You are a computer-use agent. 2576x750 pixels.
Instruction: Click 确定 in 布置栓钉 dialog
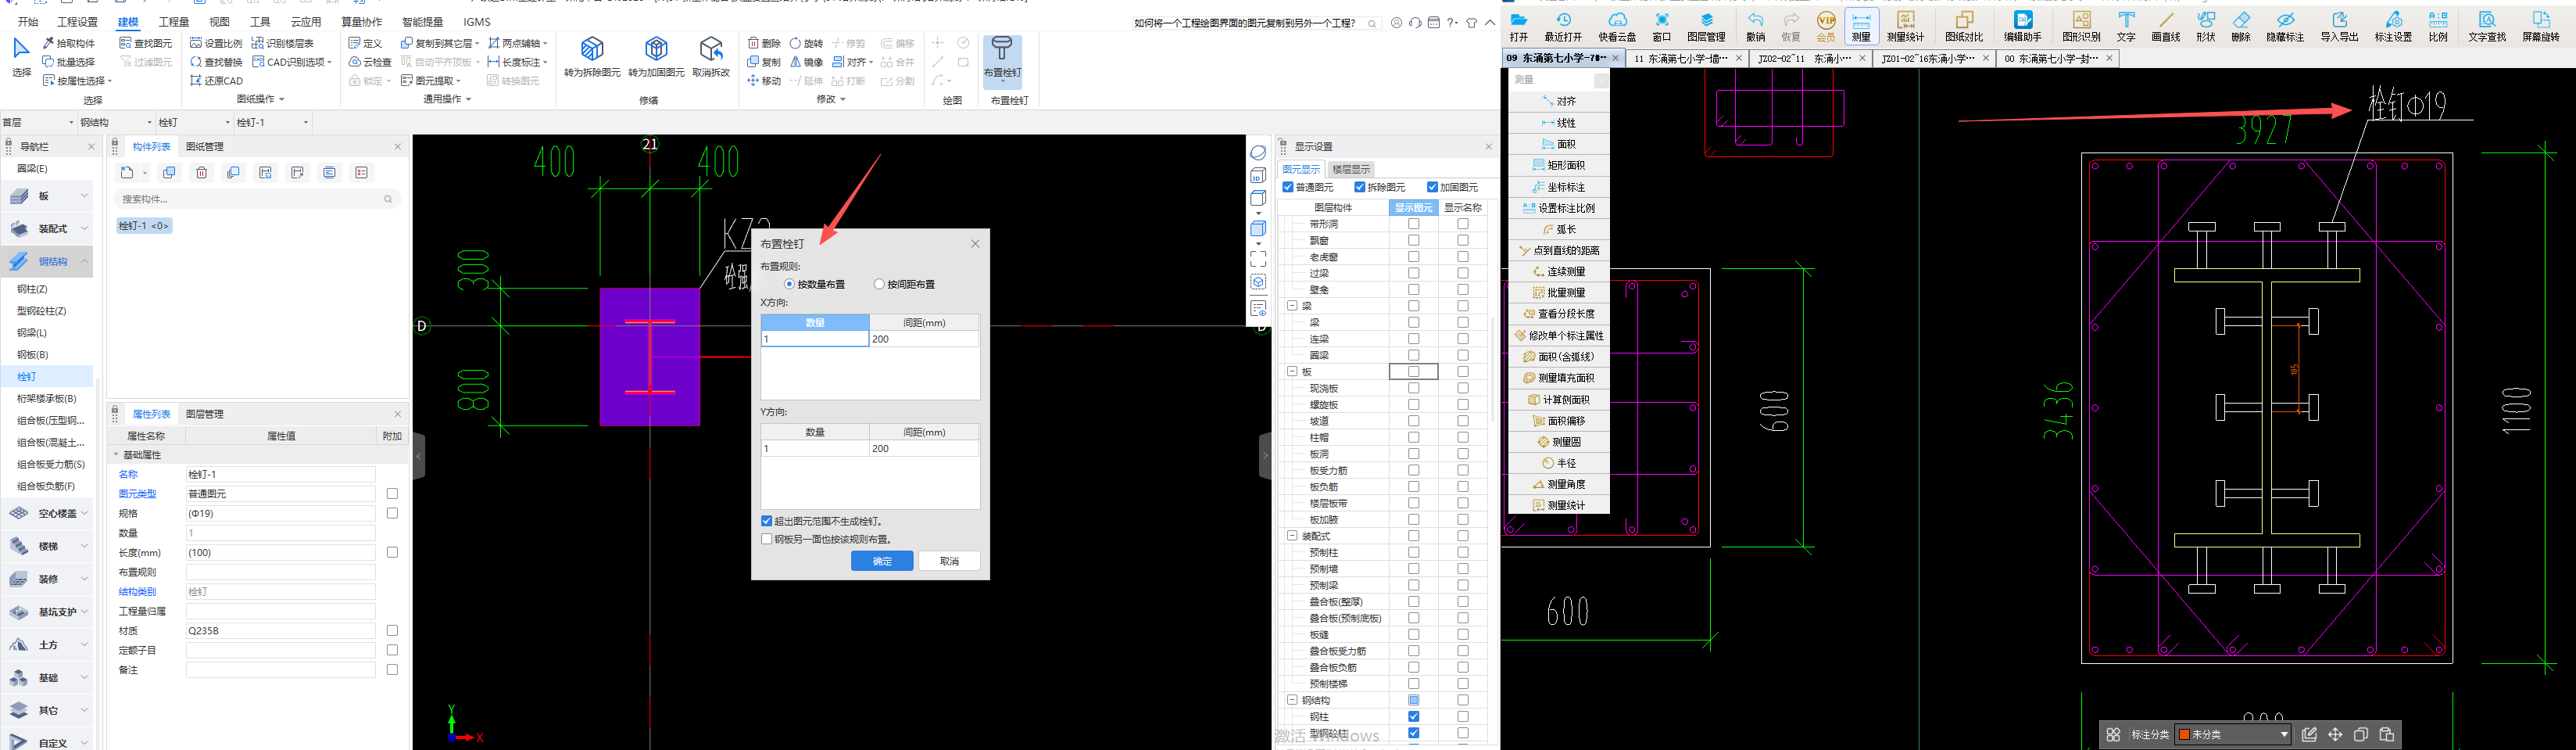(882, 561)
